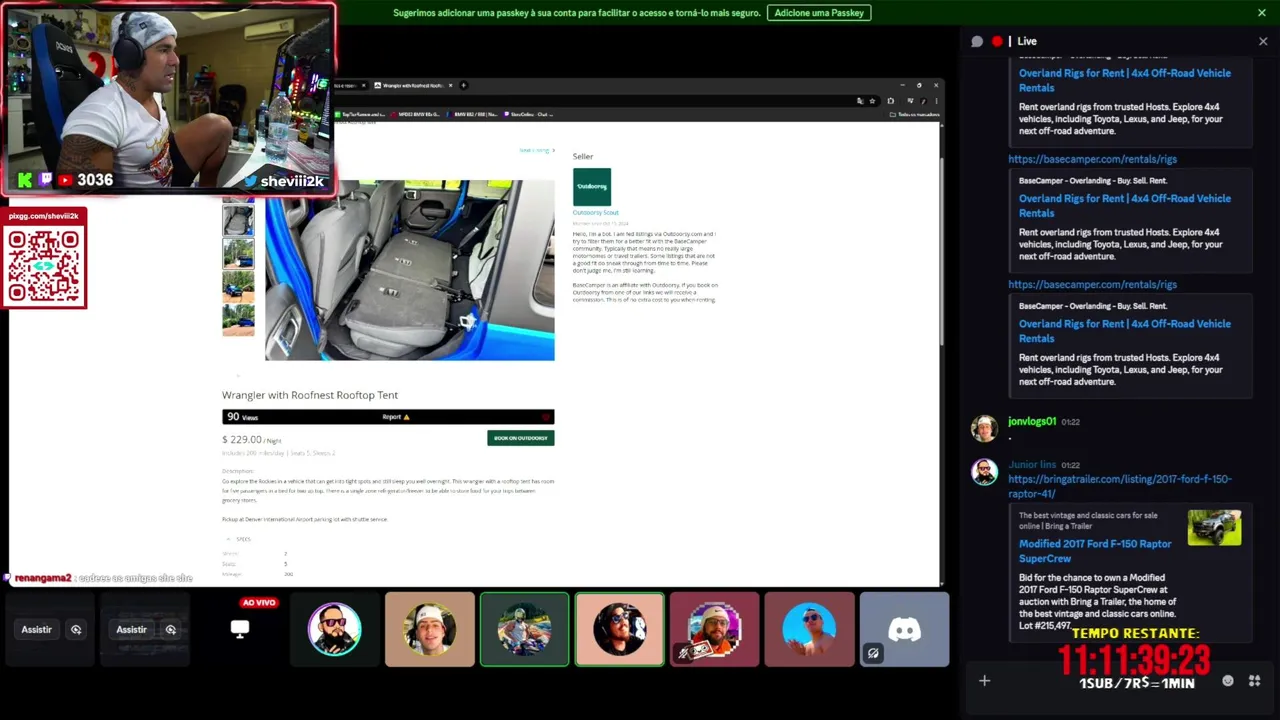Switch to the Wrangler with Roofnest browser tab
The image size is (1280, 720).
pos(410,85)
